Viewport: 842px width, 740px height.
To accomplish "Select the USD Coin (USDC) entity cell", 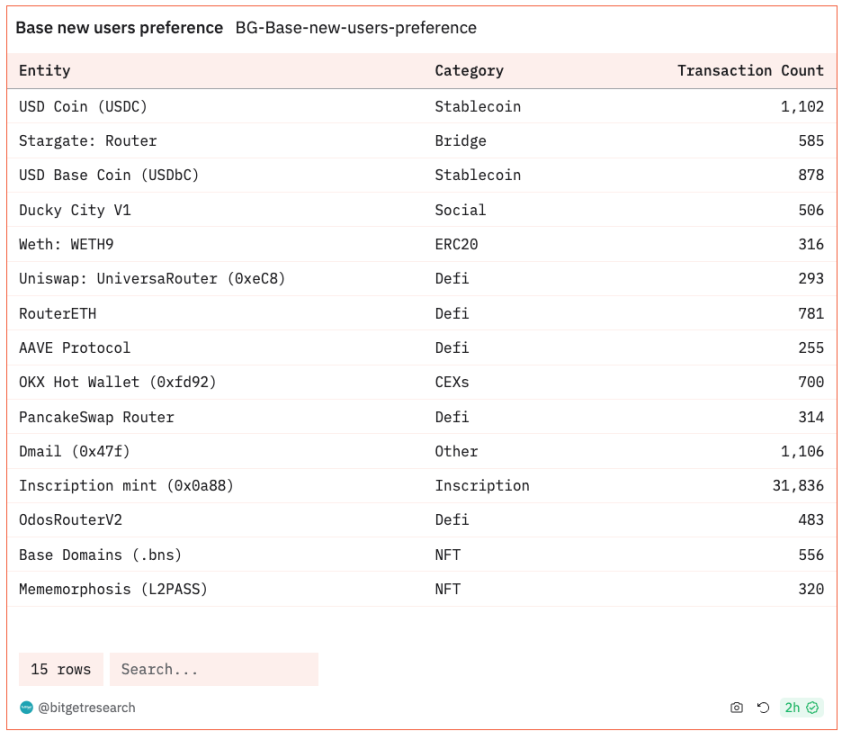I will click(83, 106).
